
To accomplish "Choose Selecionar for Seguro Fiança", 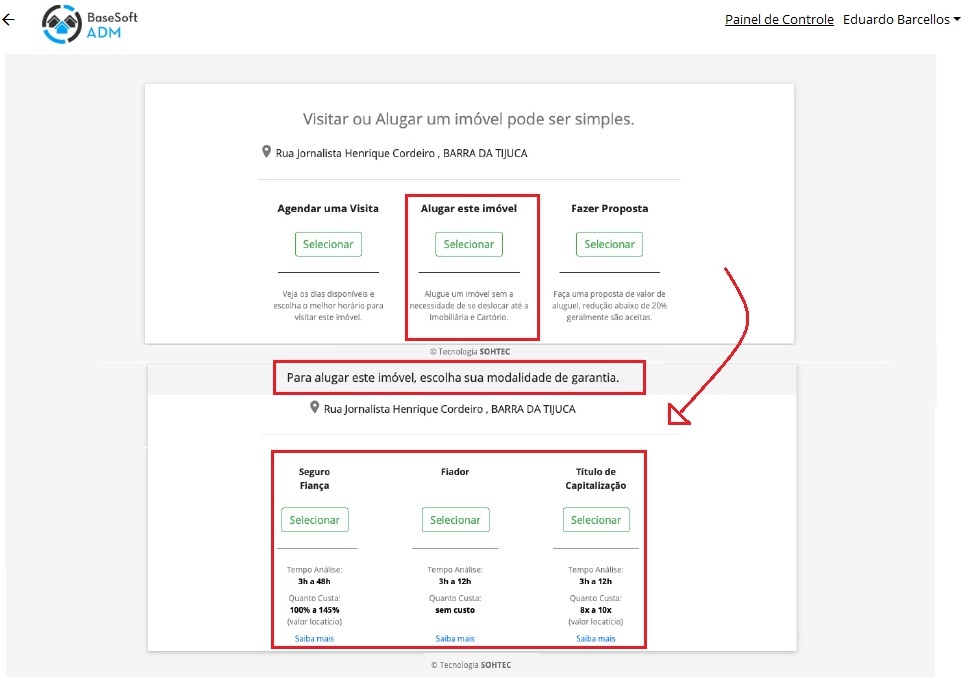I will point(315,520).
